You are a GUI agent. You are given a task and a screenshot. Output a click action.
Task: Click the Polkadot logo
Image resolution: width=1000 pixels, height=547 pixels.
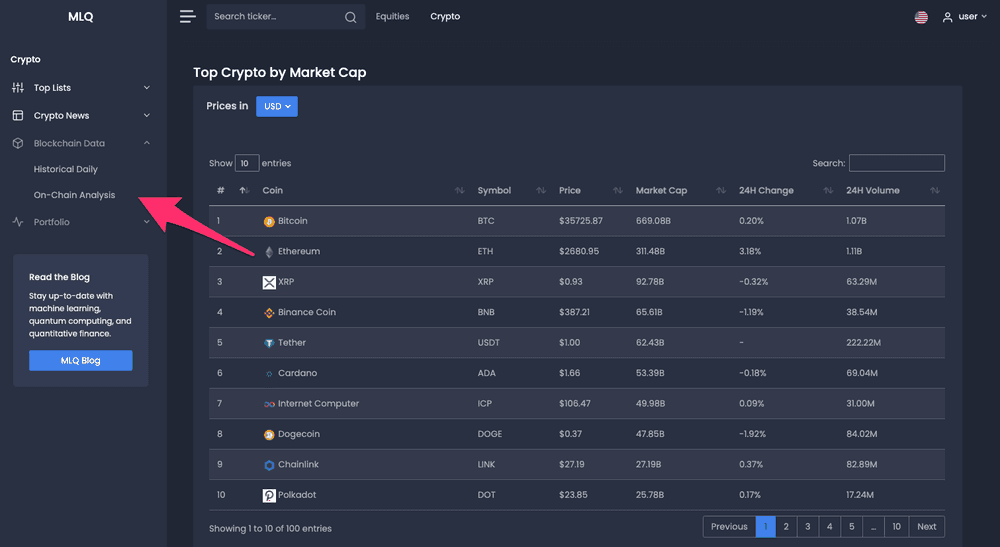click(x=269, y=495)
